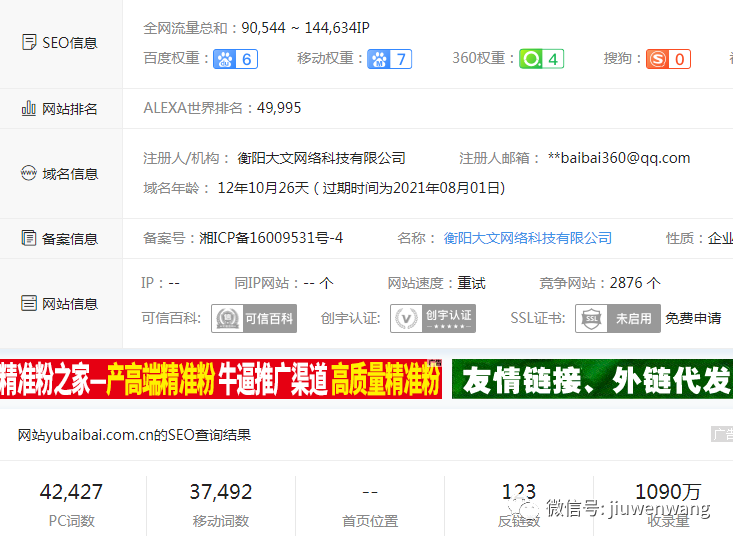Screen dimensions: 733x542
Task: Open the 百度权重 badge showing 6
Action: click(x=236, y=59)
